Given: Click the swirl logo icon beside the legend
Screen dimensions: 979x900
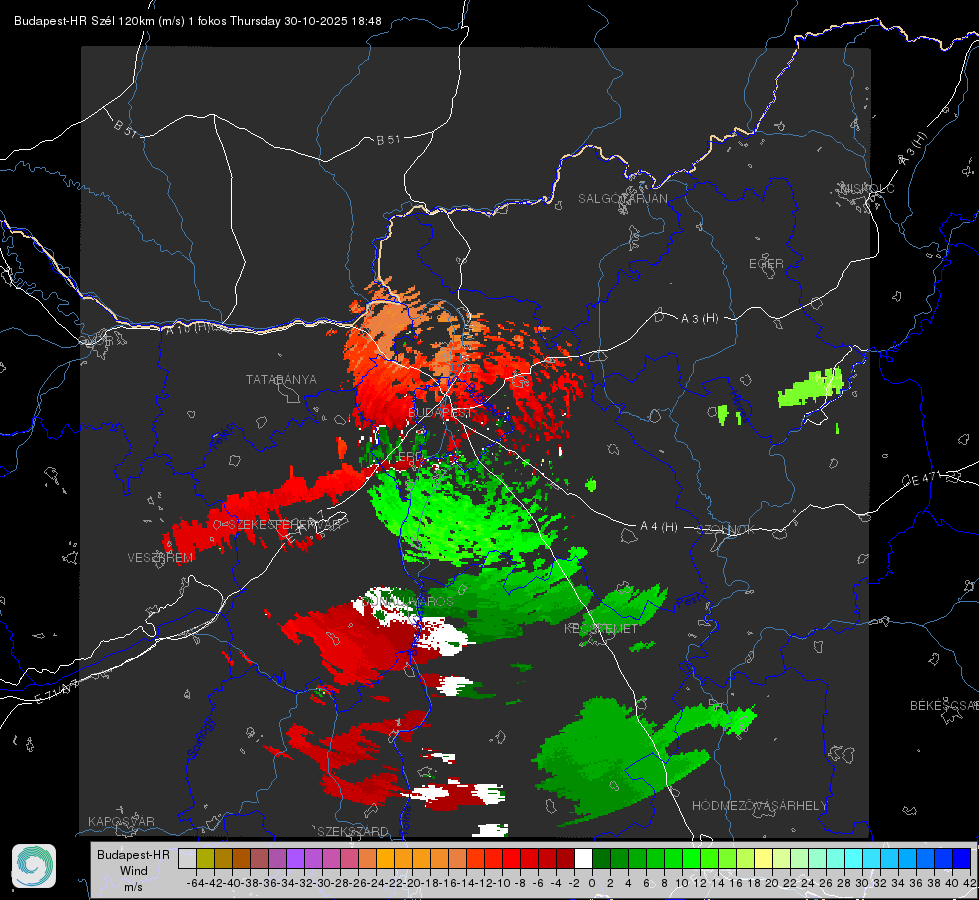Looking at the screenshot, I should [x=34, y=866].
